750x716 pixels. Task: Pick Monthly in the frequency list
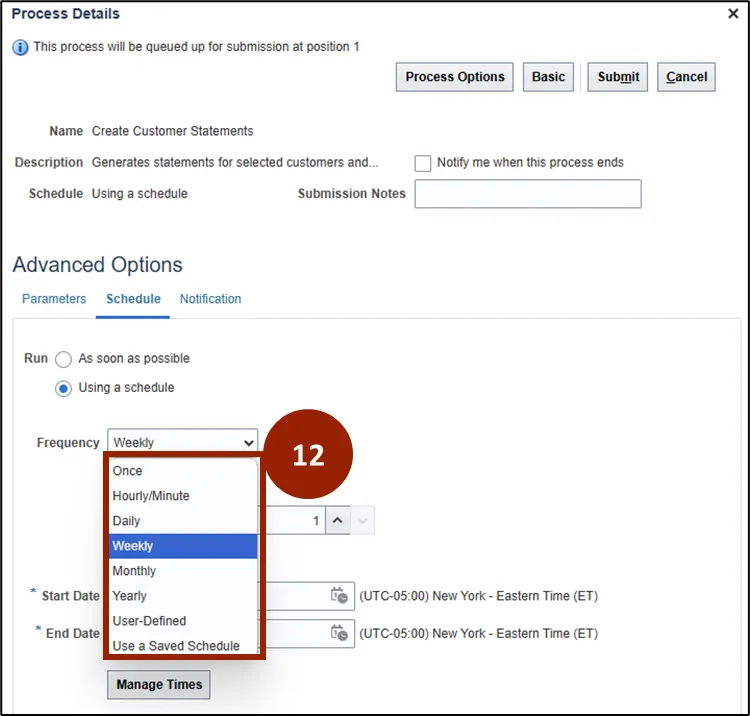(x=135, y=571)
